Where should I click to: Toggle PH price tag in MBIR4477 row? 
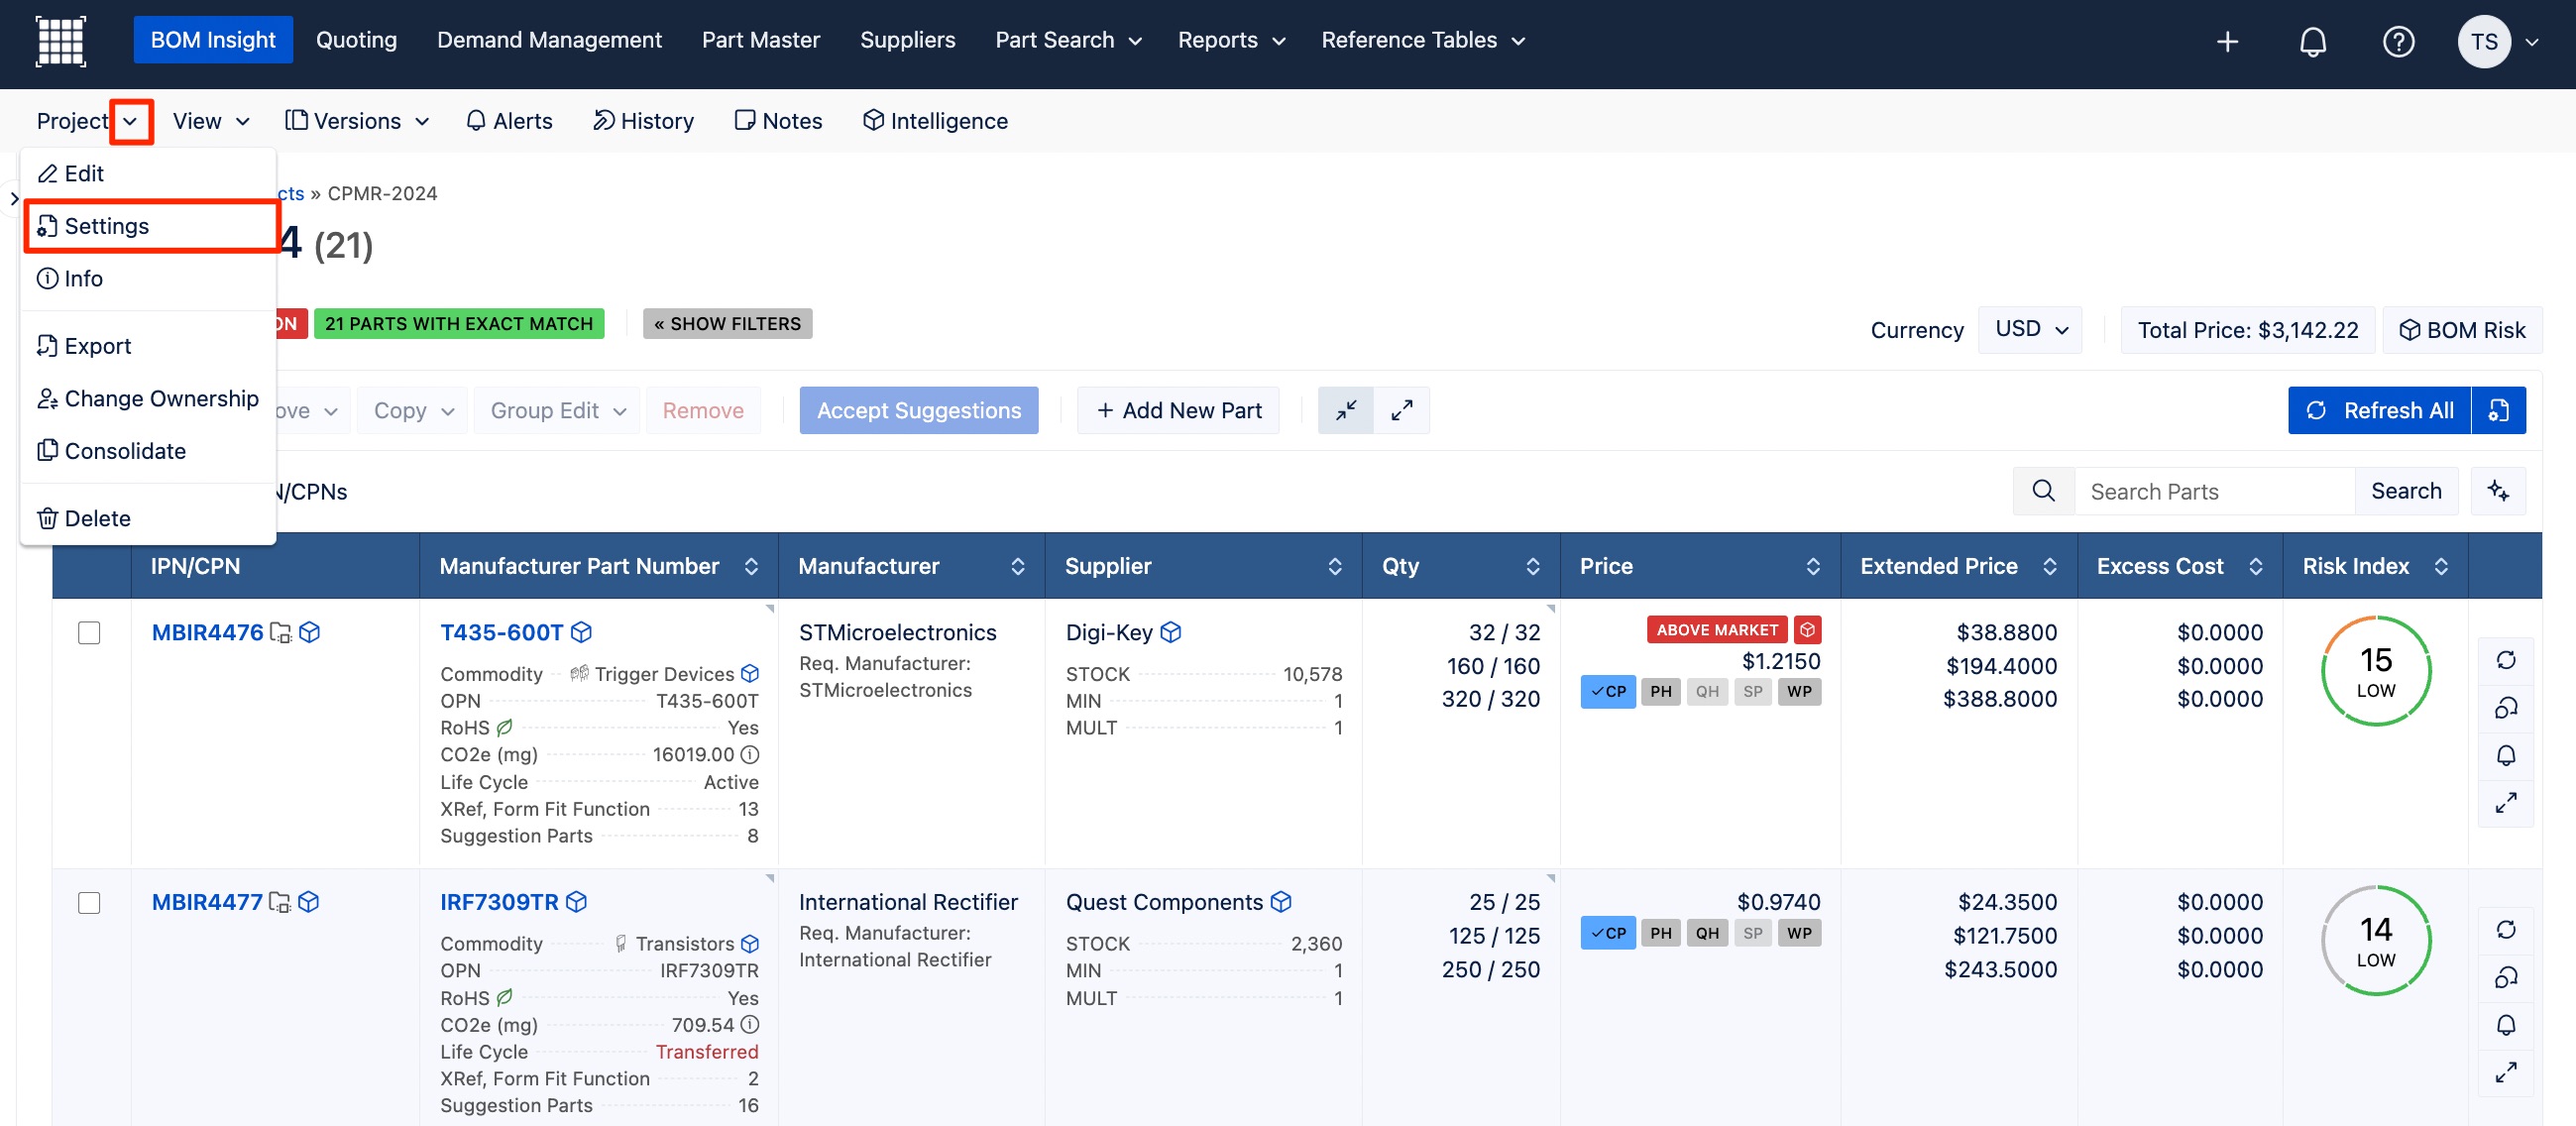click(1661, 933)
